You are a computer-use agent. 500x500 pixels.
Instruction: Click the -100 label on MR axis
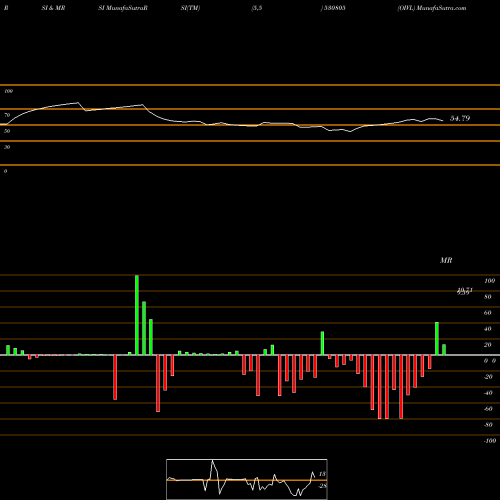[x=490, y=441]
